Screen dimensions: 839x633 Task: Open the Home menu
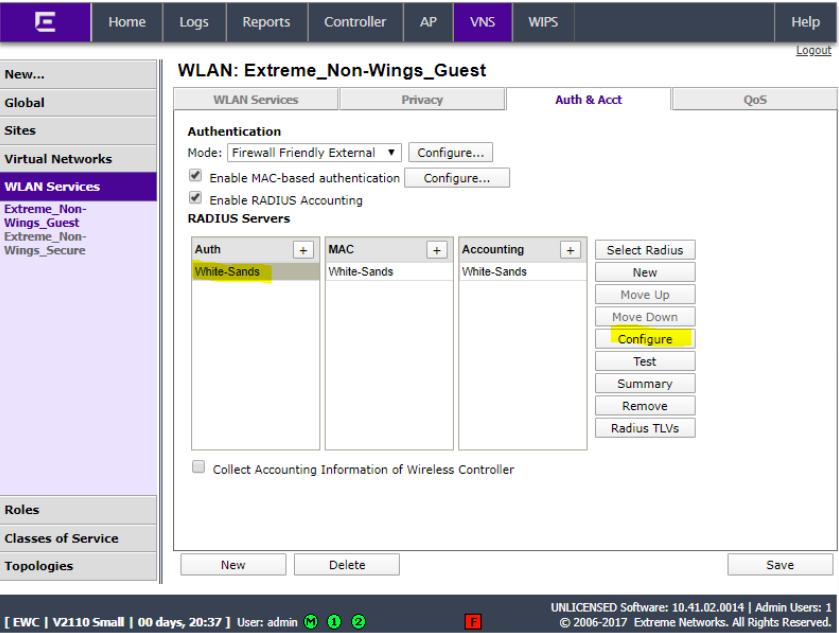pyautogui.click(x=127, y=22)
